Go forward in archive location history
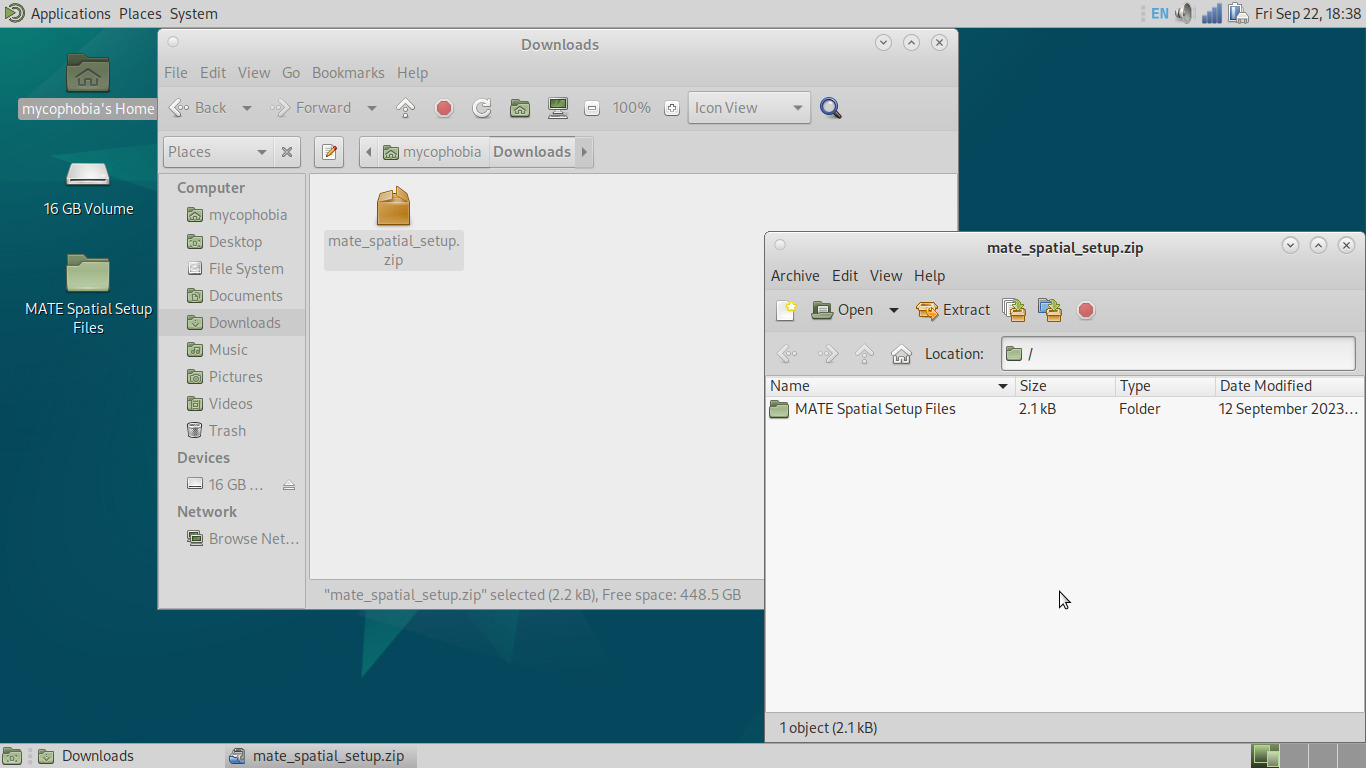This screenshot has width=1366, height=768. pyautogui.click(x=827, y=354)
